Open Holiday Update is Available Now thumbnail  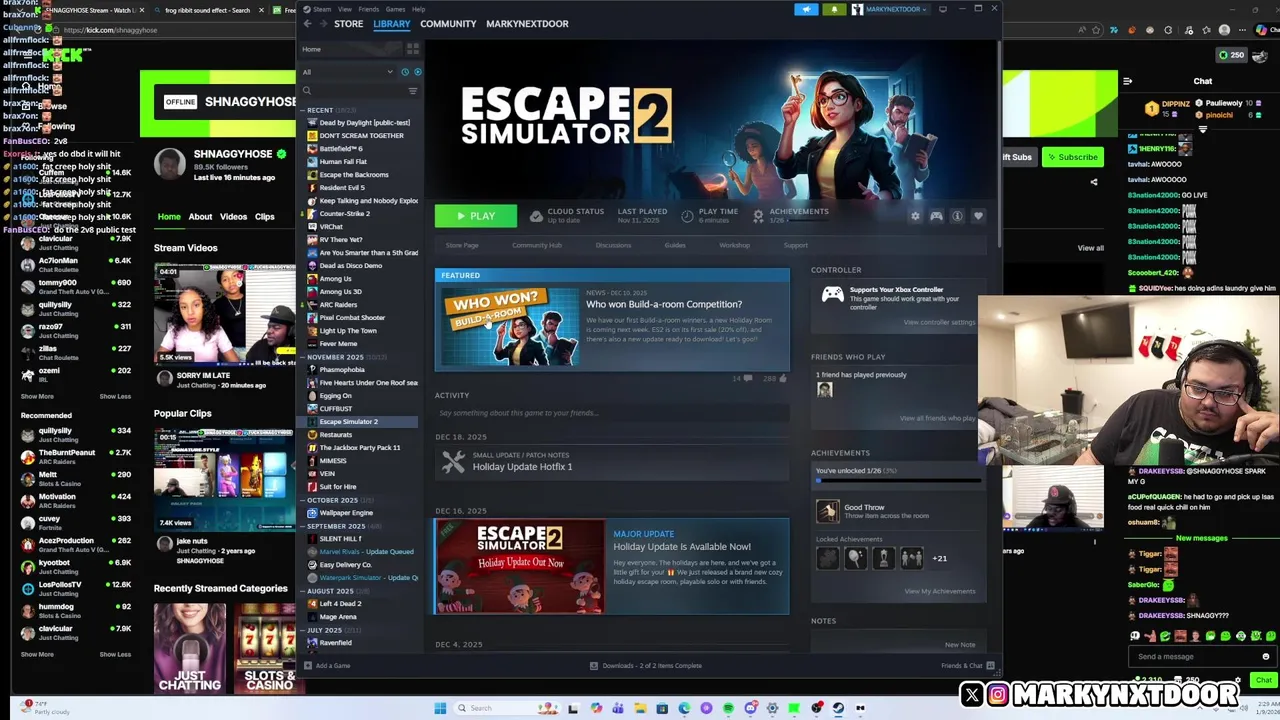pyautogui.click(x=519, y=567)
